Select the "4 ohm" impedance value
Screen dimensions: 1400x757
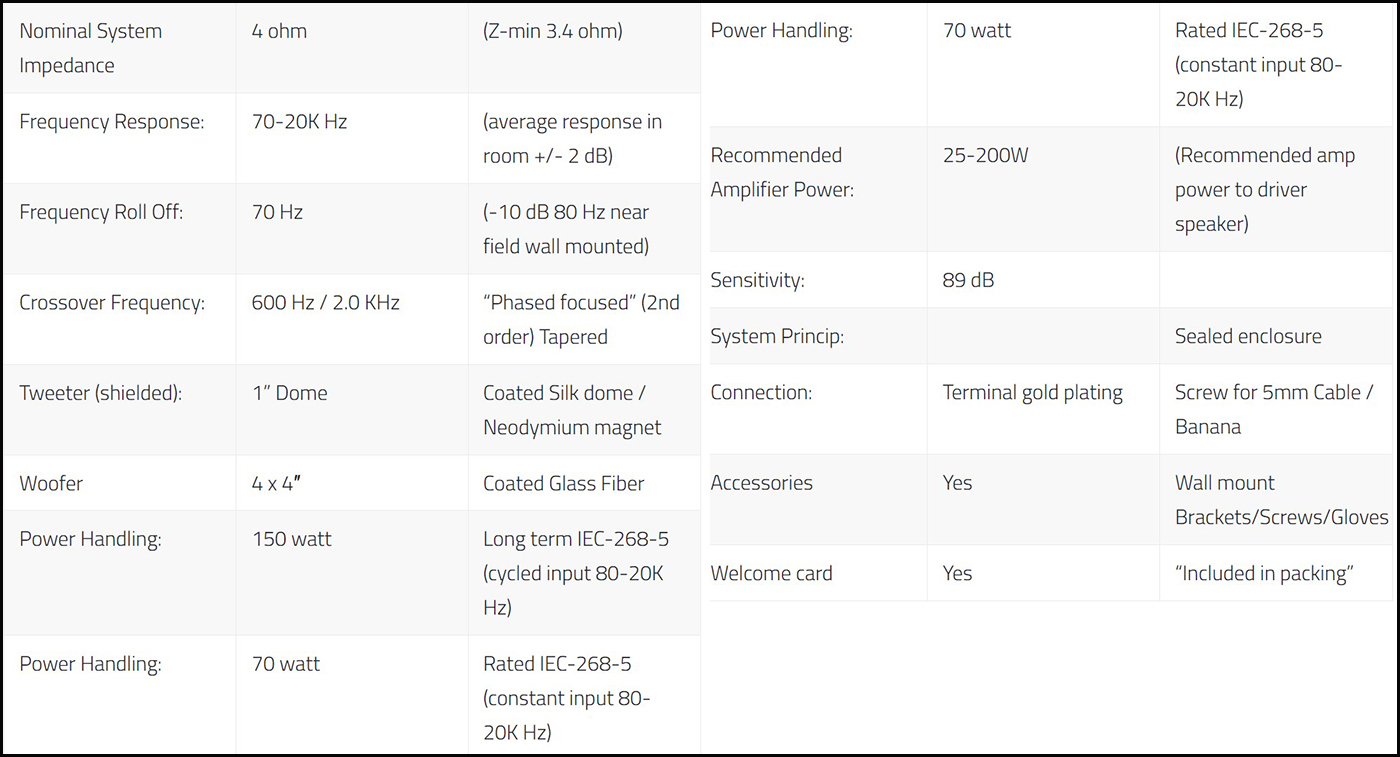(x=279, y=31)
